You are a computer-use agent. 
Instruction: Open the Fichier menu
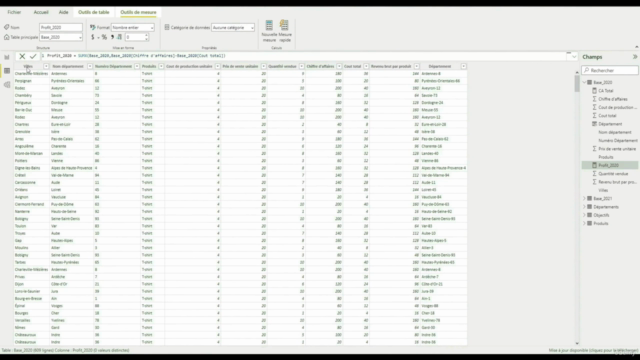pos(14,12)
